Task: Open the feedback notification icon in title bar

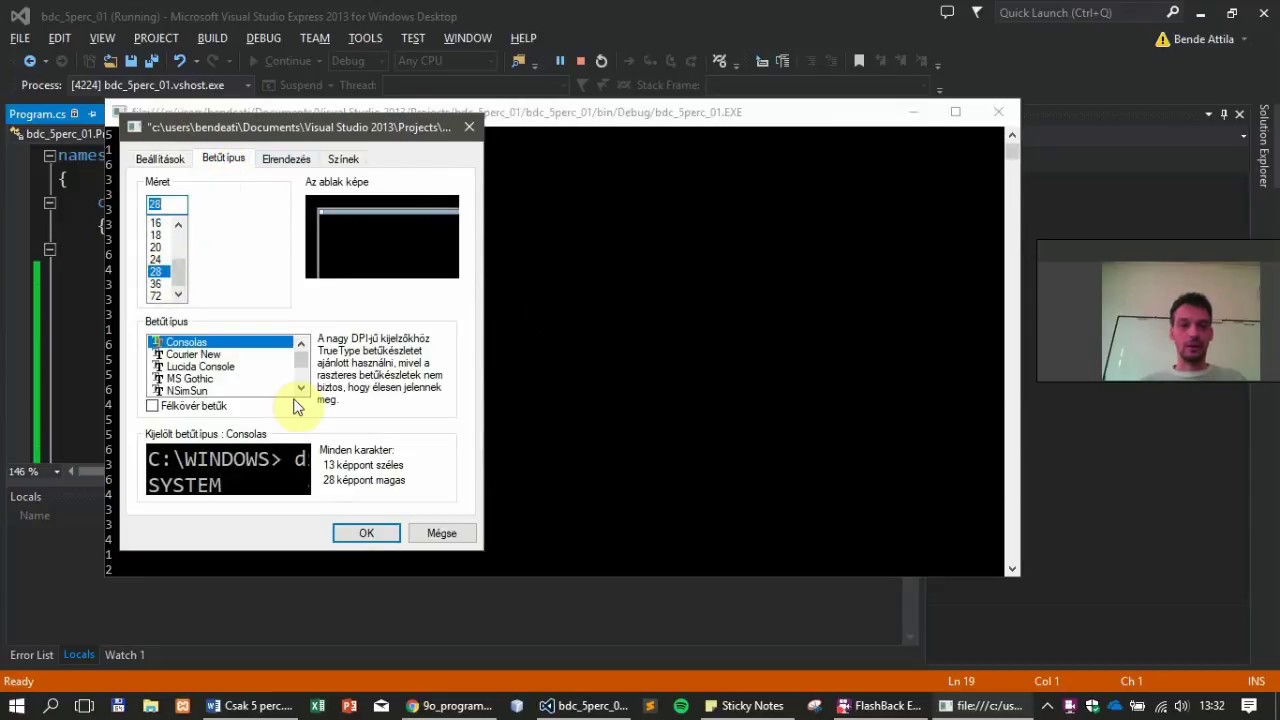Action: click(x=947, y=13)
